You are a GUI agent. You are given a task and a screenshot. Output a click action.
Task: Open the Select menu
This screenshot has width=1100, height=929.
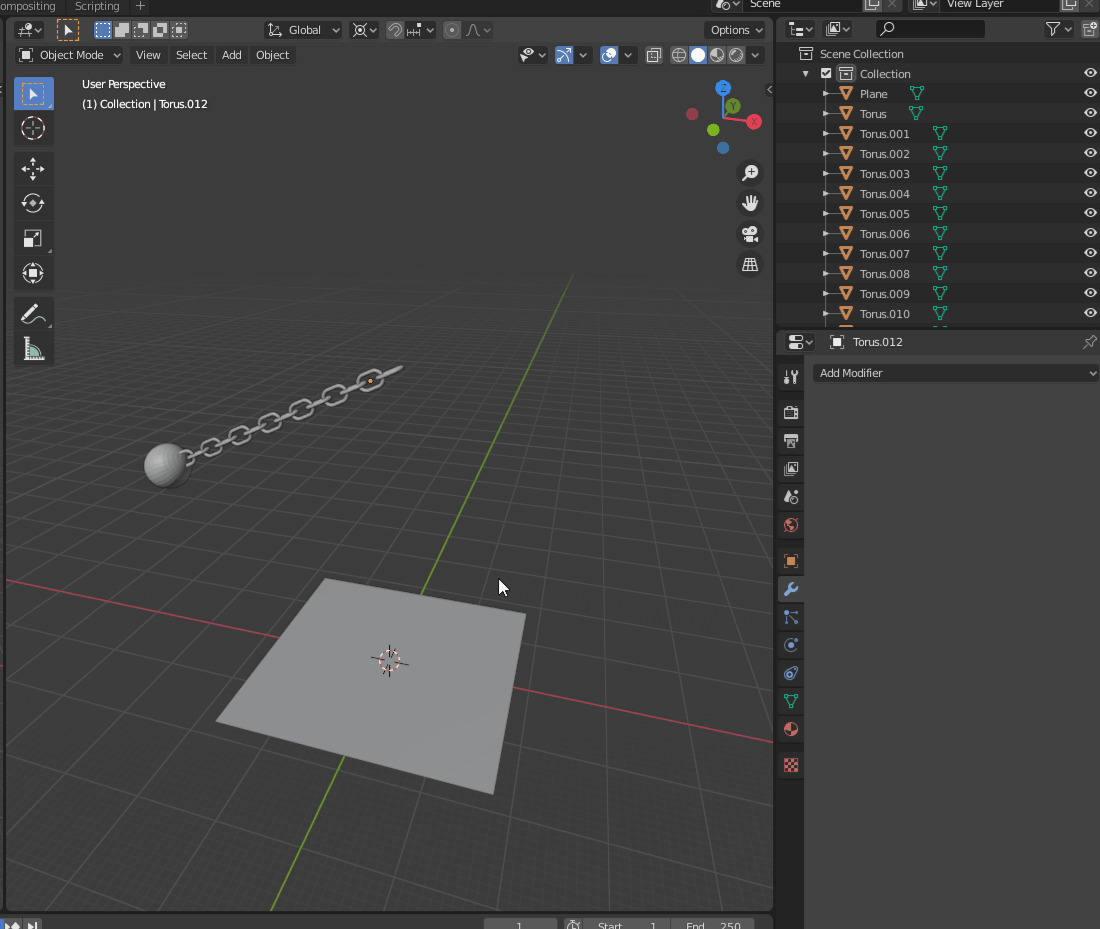coord(191,55)
